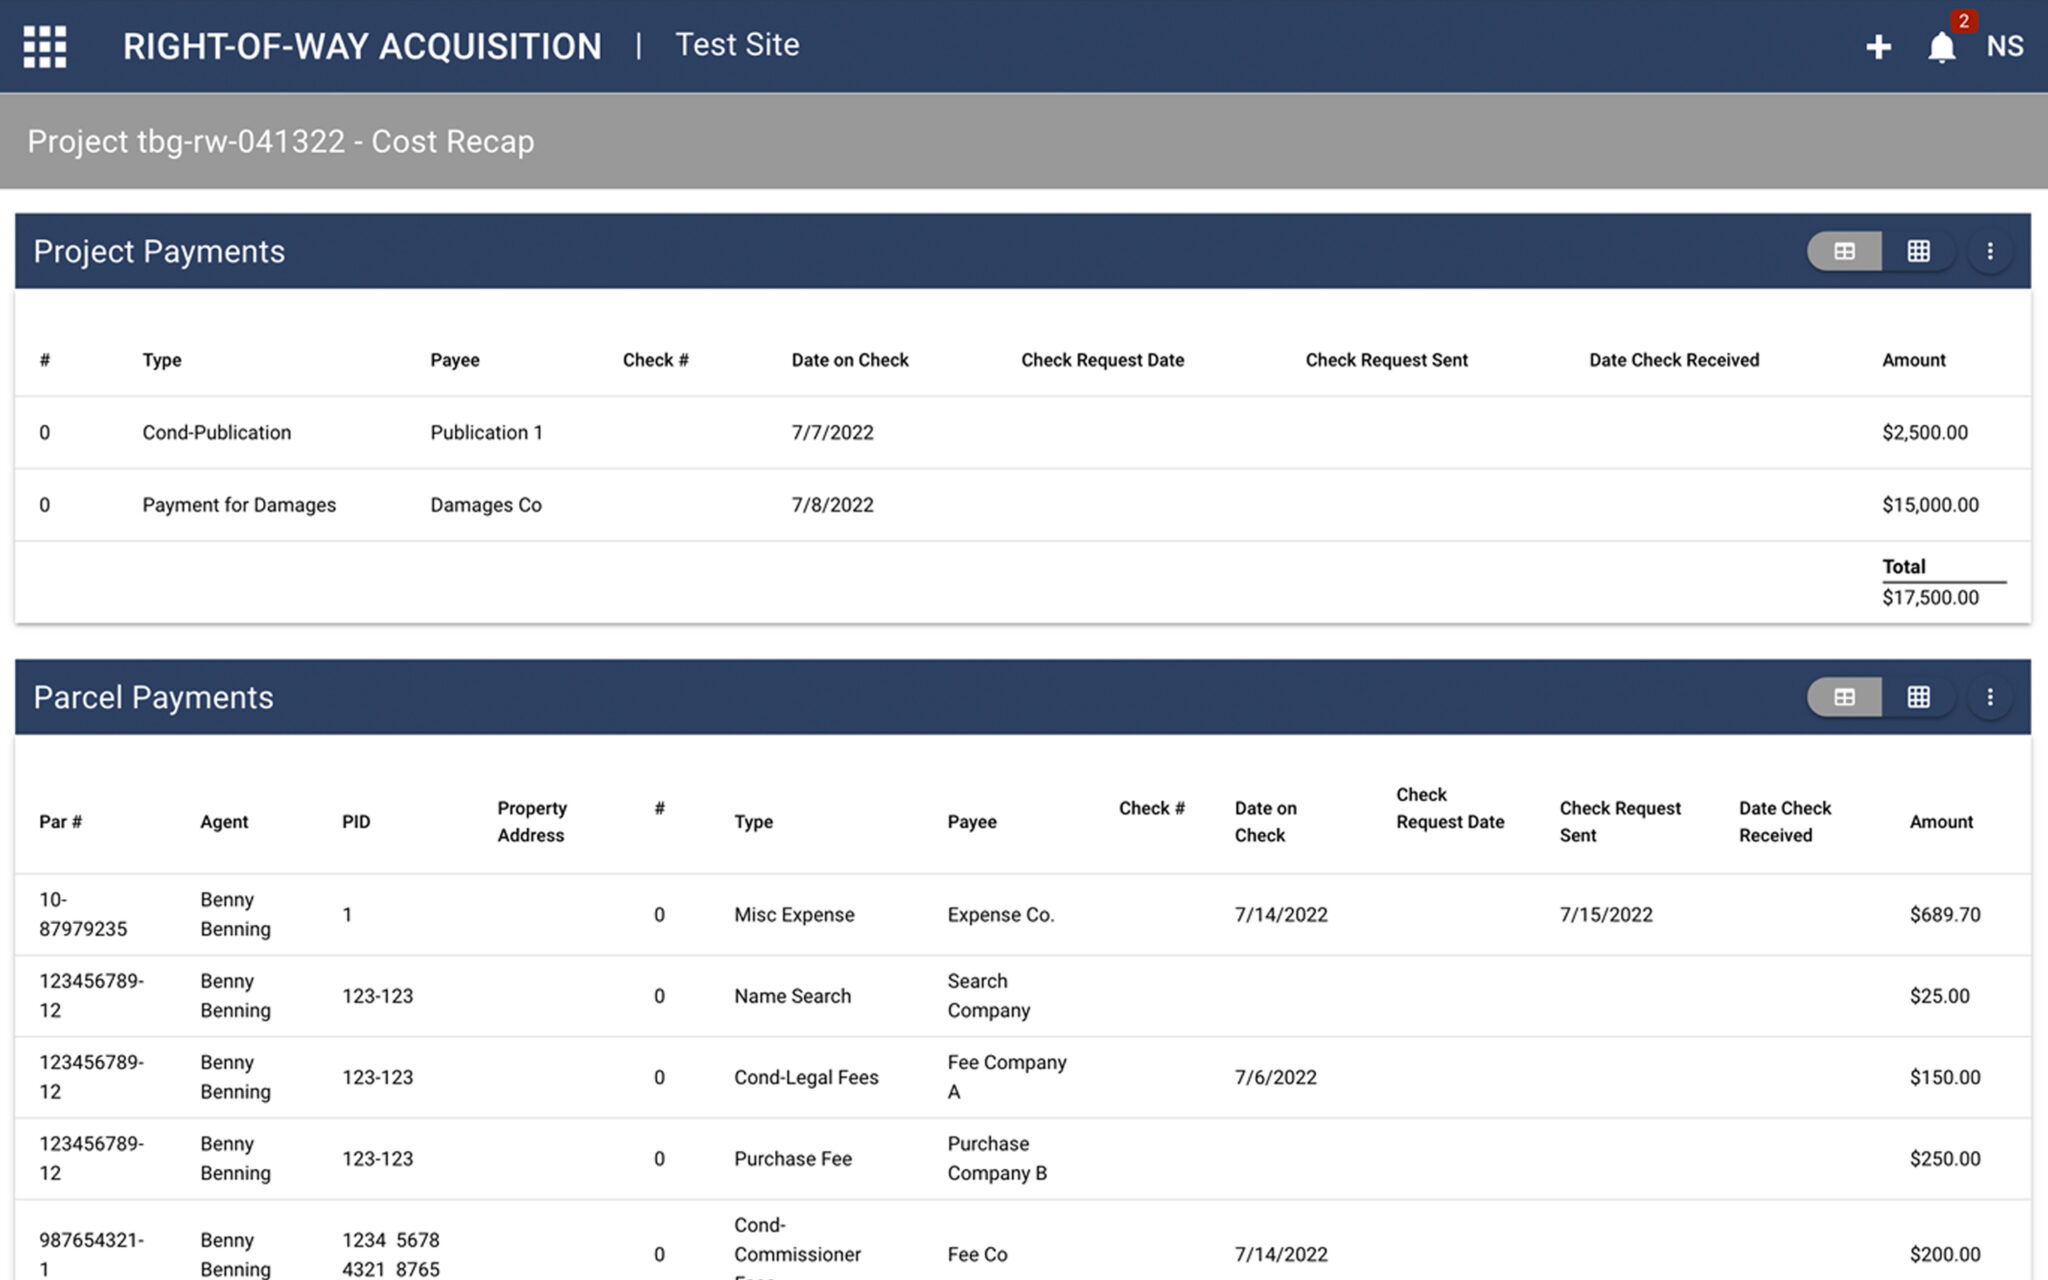Open the Misc Expense parcel payment row
2048x1280 pixels.
[x=793, y=915]
